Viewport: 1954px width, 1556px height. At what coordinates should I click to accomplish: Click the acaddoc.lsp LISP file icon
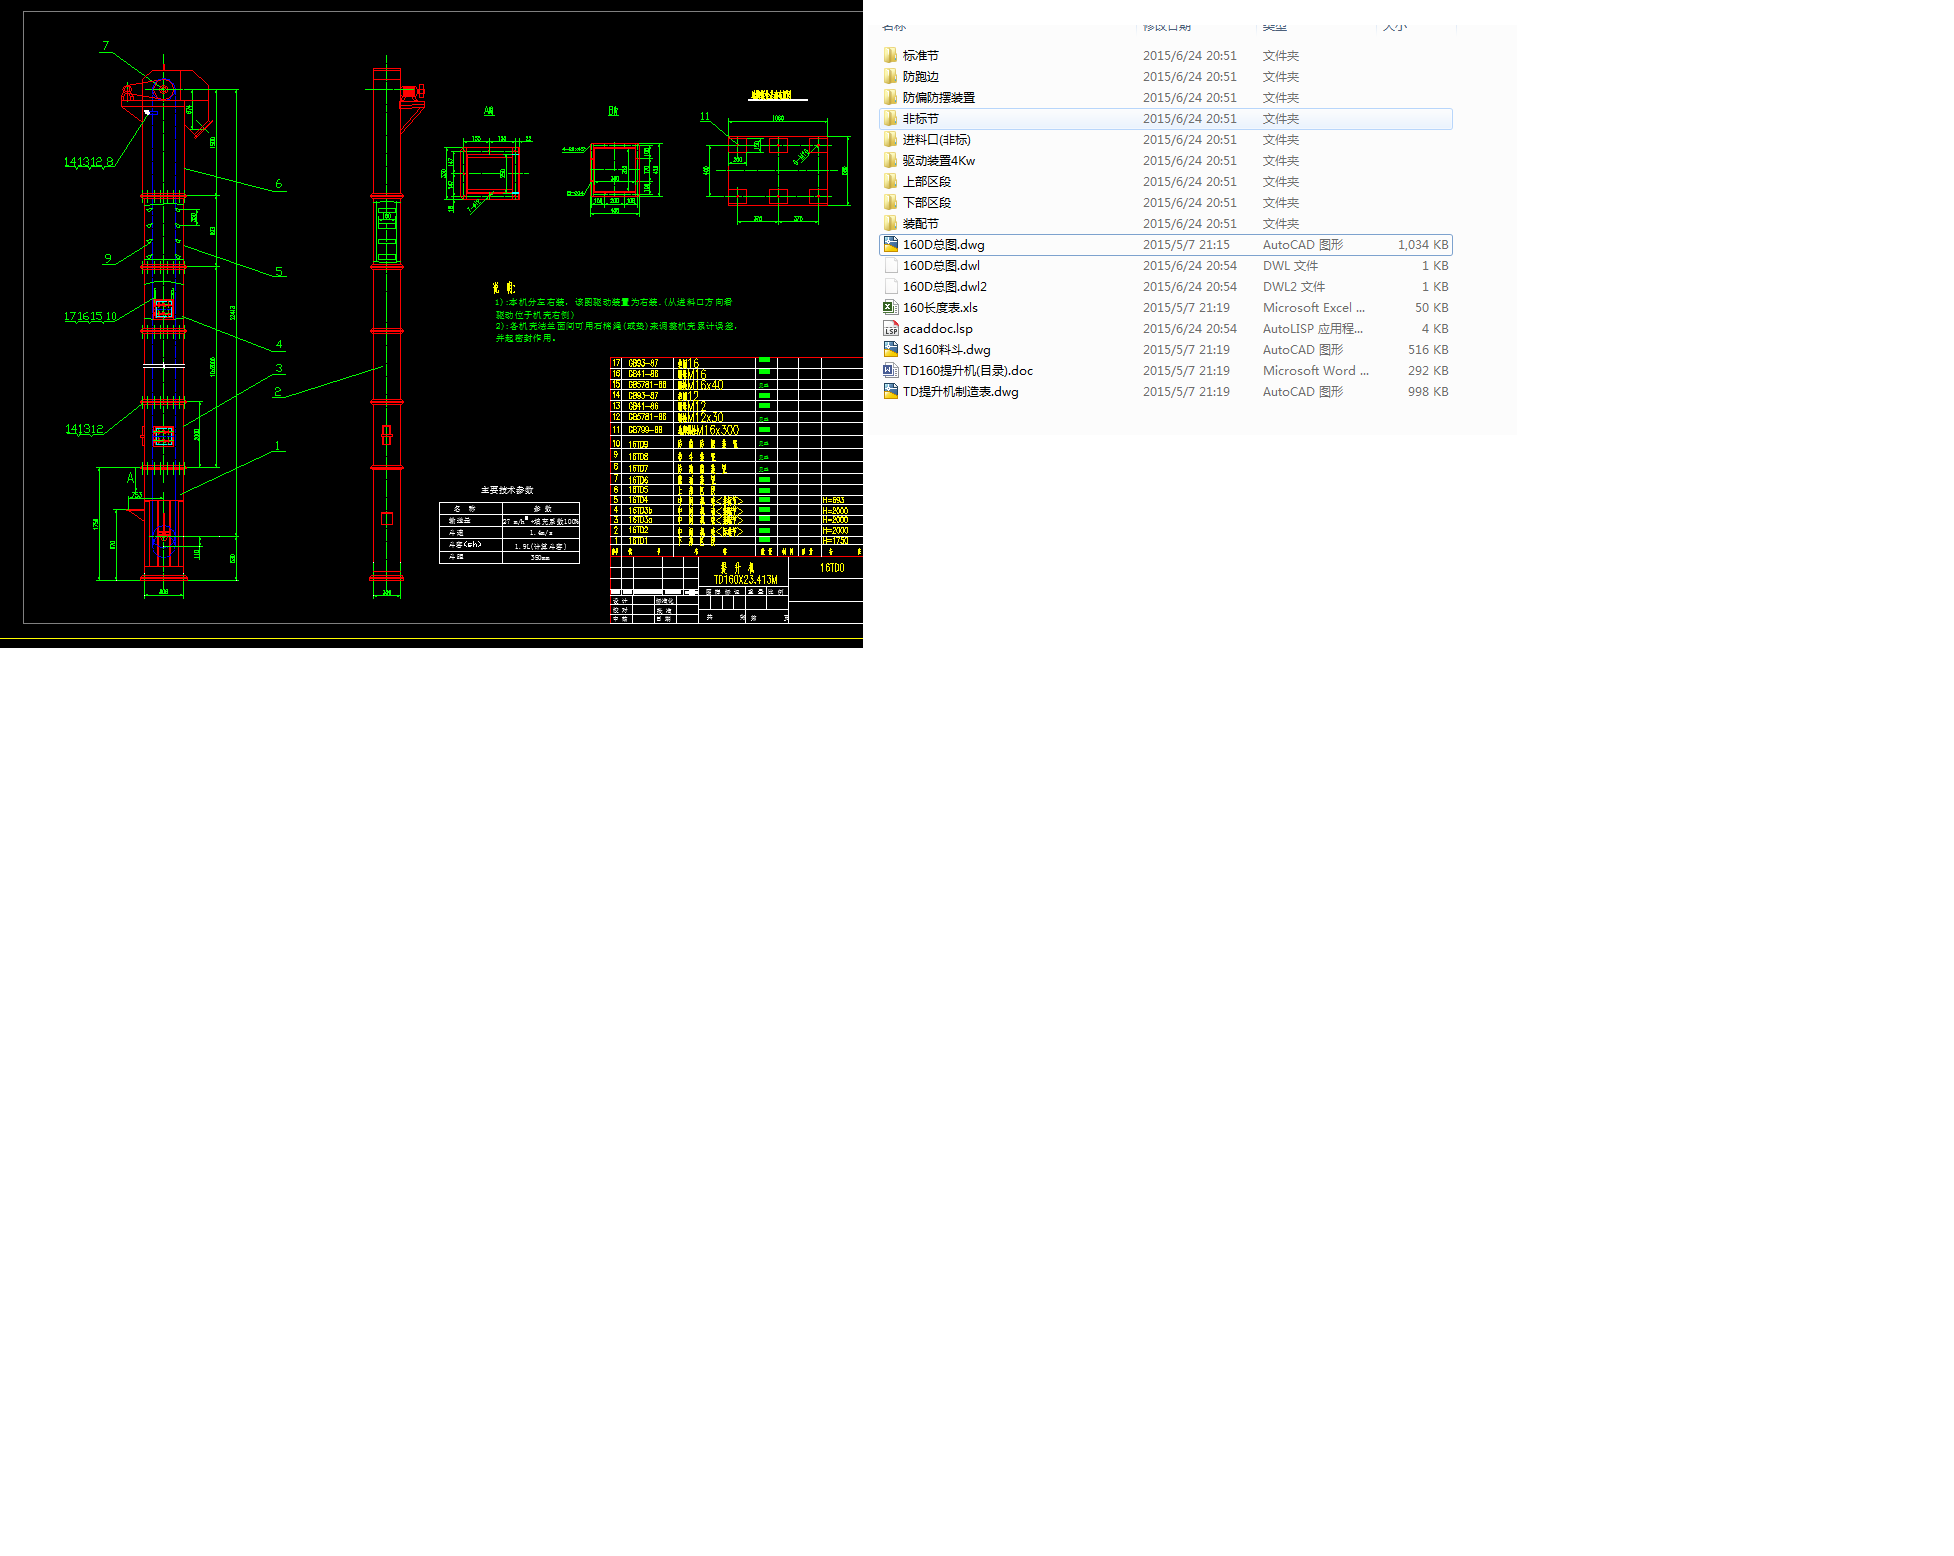890,328
